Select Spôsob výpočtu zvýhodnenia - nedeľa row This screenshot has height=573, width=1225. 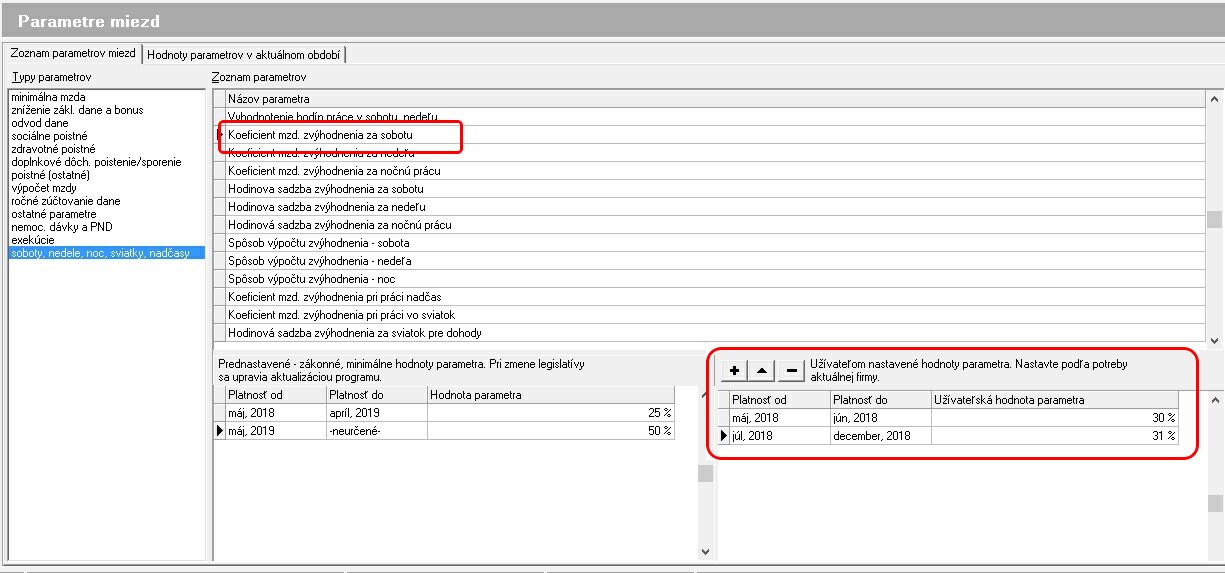[715, 261]
